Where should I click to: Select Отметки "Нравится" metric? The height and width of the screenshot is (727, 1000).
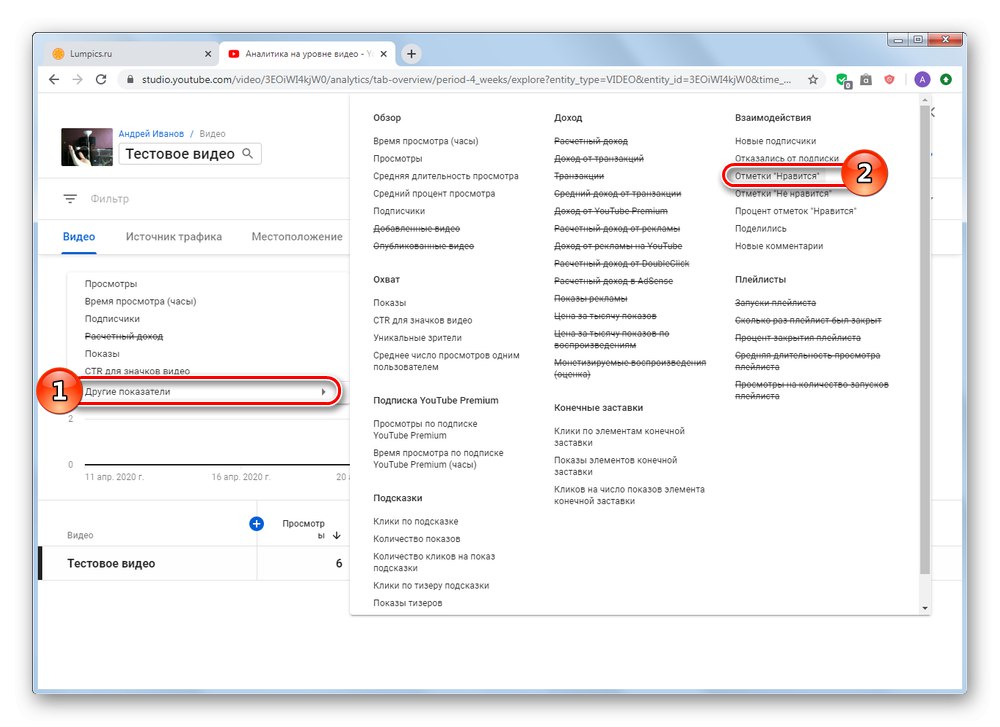pos(777,176)
